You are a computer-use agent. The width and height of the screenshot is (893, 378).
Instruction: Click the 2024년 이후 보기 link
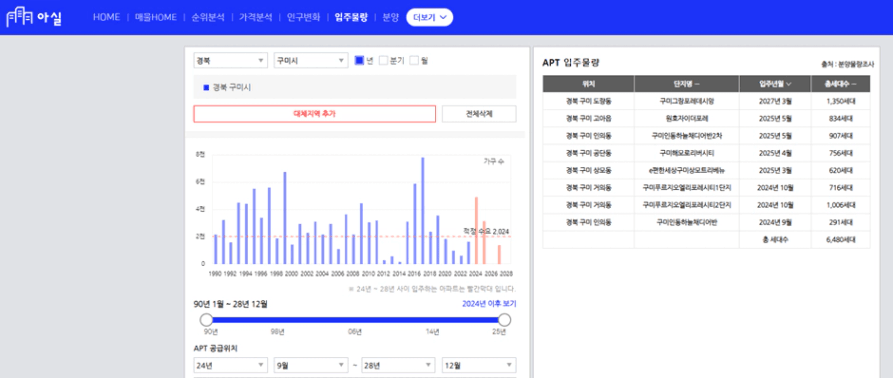coord(489,304)
